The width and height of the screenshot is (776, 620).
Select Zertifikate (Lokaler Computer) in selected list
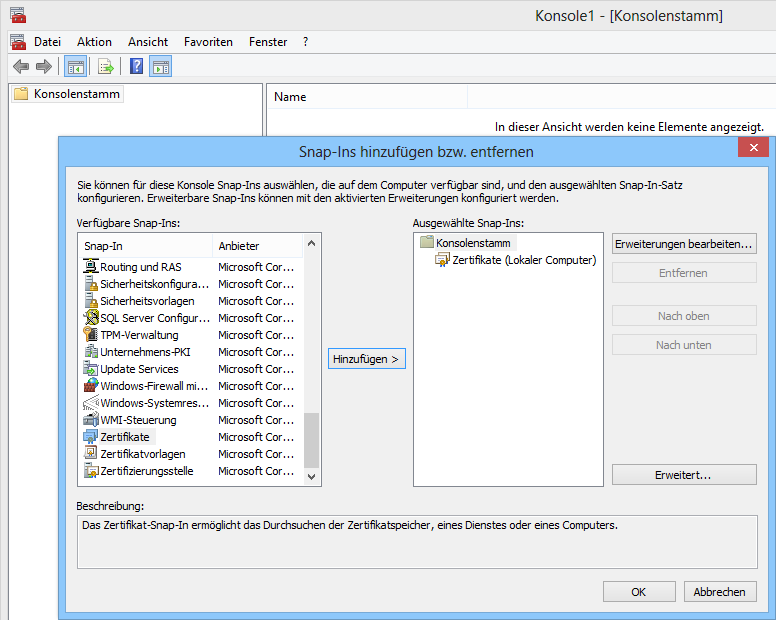click(x=523, y=260)
